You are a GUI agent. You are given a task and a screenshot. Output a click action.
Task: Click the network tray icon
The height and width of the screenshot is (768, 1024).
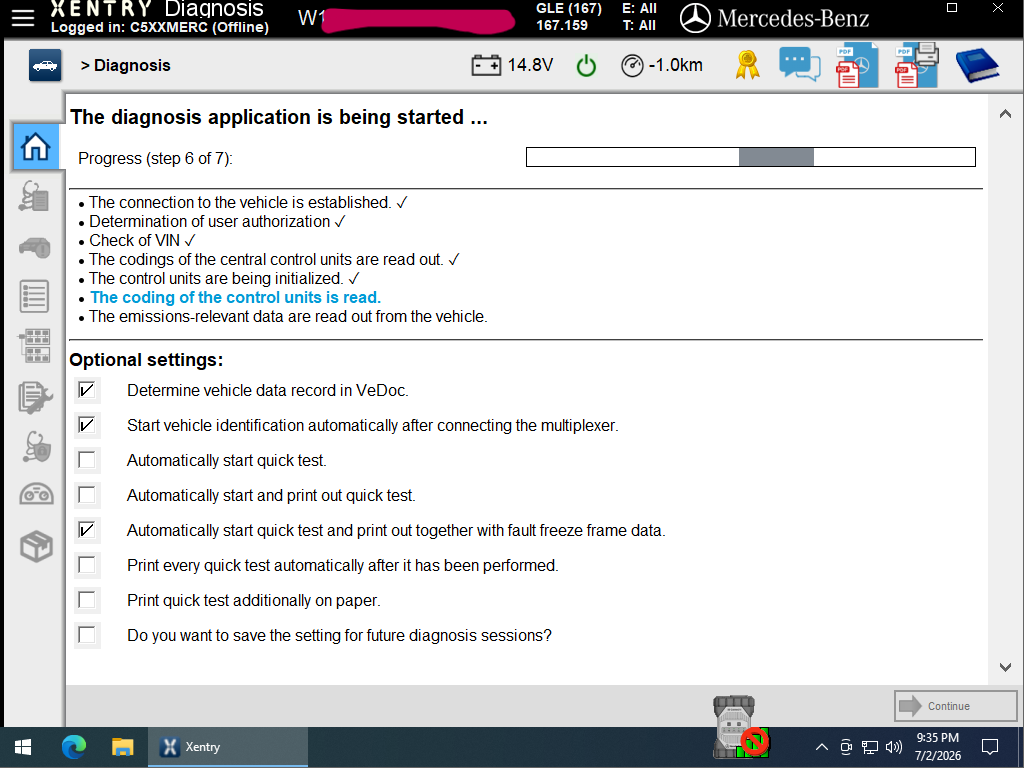[x=869, y=746]
